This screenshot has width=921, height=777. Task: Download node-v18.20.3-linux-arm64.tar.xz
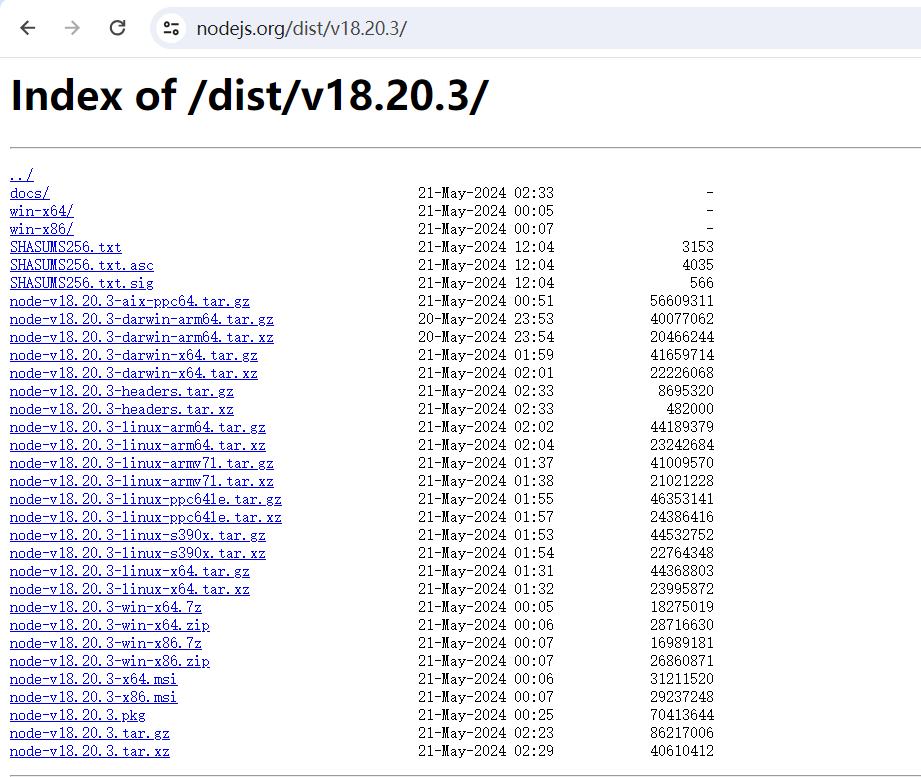137,445
